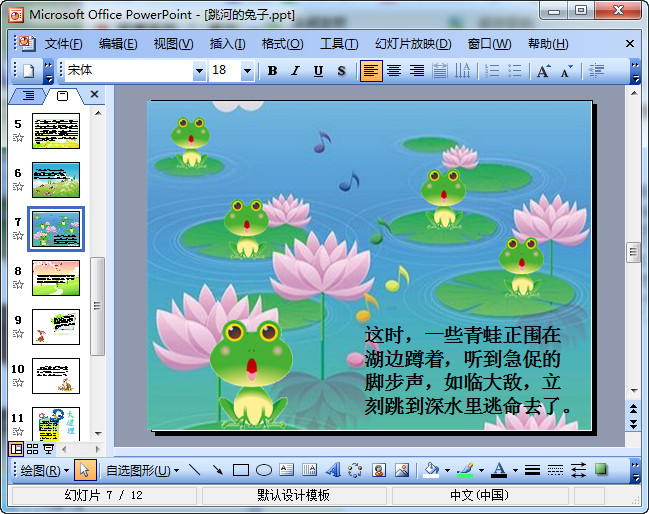Apply the font color A button

tap(499, 470)
